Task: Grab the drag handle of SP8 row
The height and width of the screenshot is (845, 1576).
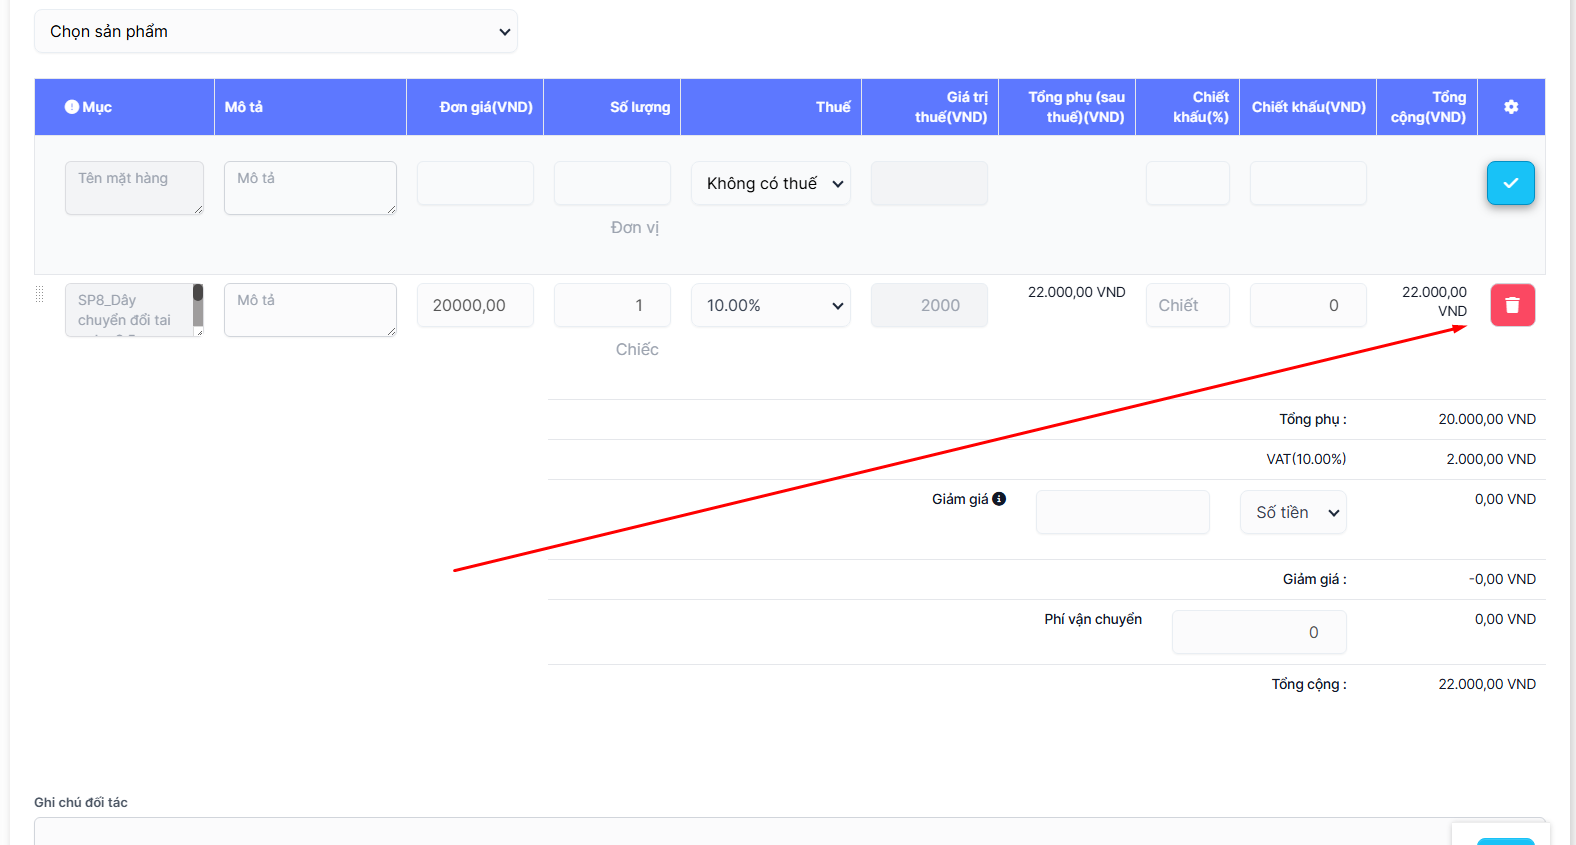Action: tap(40, 294)
